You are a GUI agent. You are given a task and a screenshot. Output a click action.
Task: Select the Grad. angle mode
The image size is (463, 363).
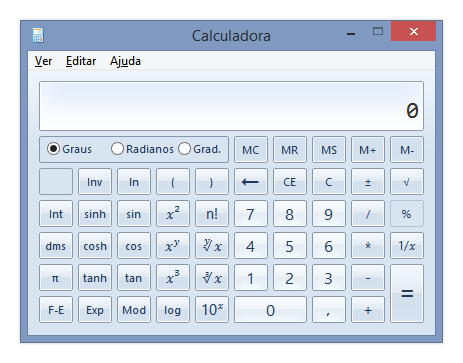pyautogui.click(x=200, y=149)
